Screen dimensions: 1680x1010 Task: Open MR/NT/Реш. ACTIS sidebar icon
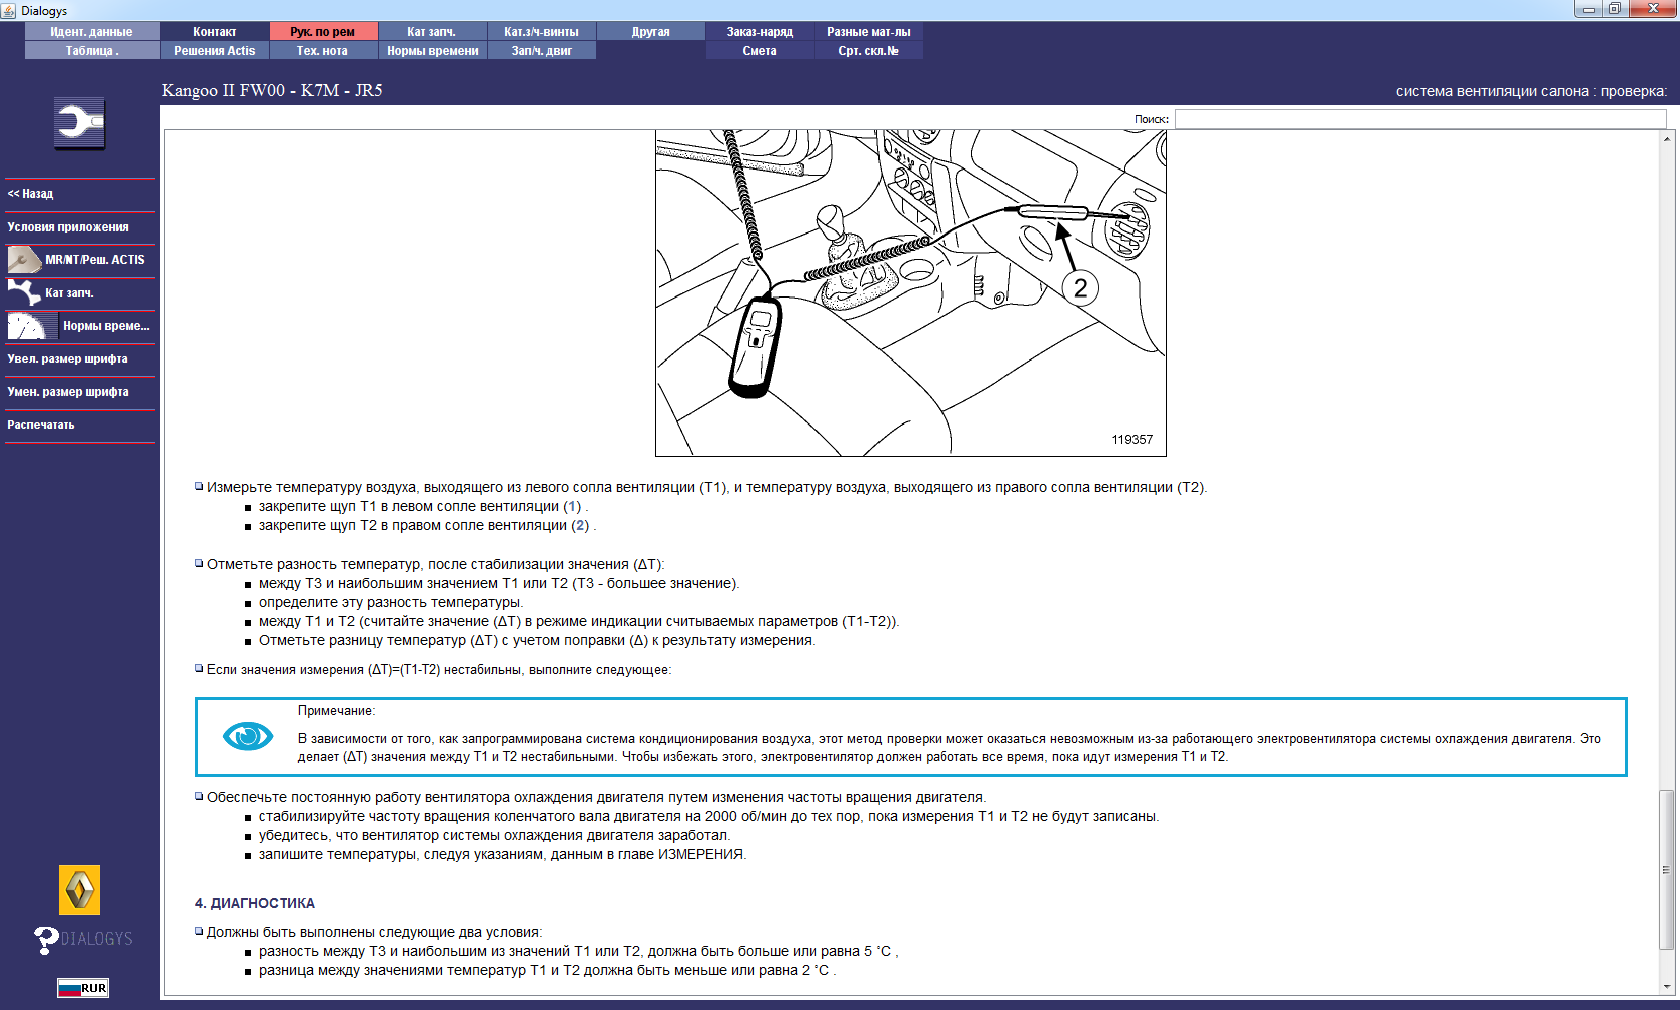click(24, 260)
